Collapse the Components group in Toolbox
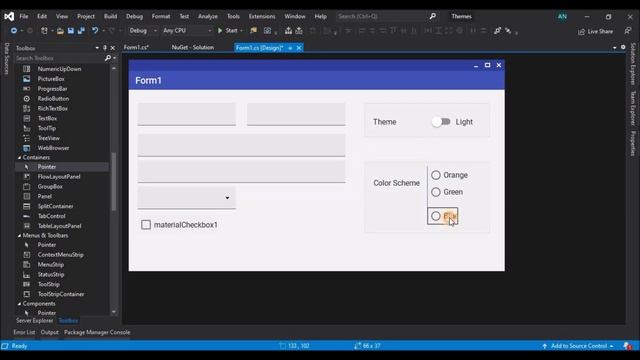Image resolution: width=640 pixels, height=360 pixels. [19, 304]
